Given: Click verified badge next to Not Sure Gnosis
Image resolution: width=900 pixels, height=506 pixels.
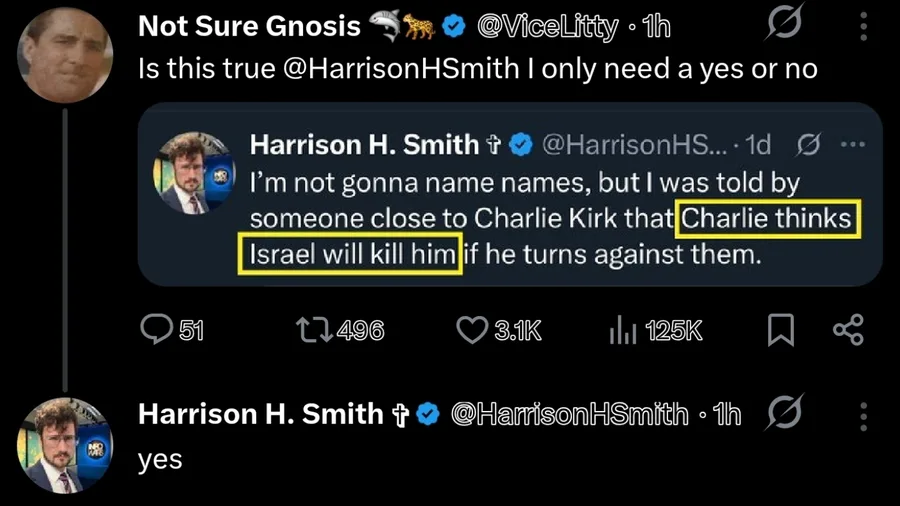Looking at the screenshot, I should click(454, 28).
